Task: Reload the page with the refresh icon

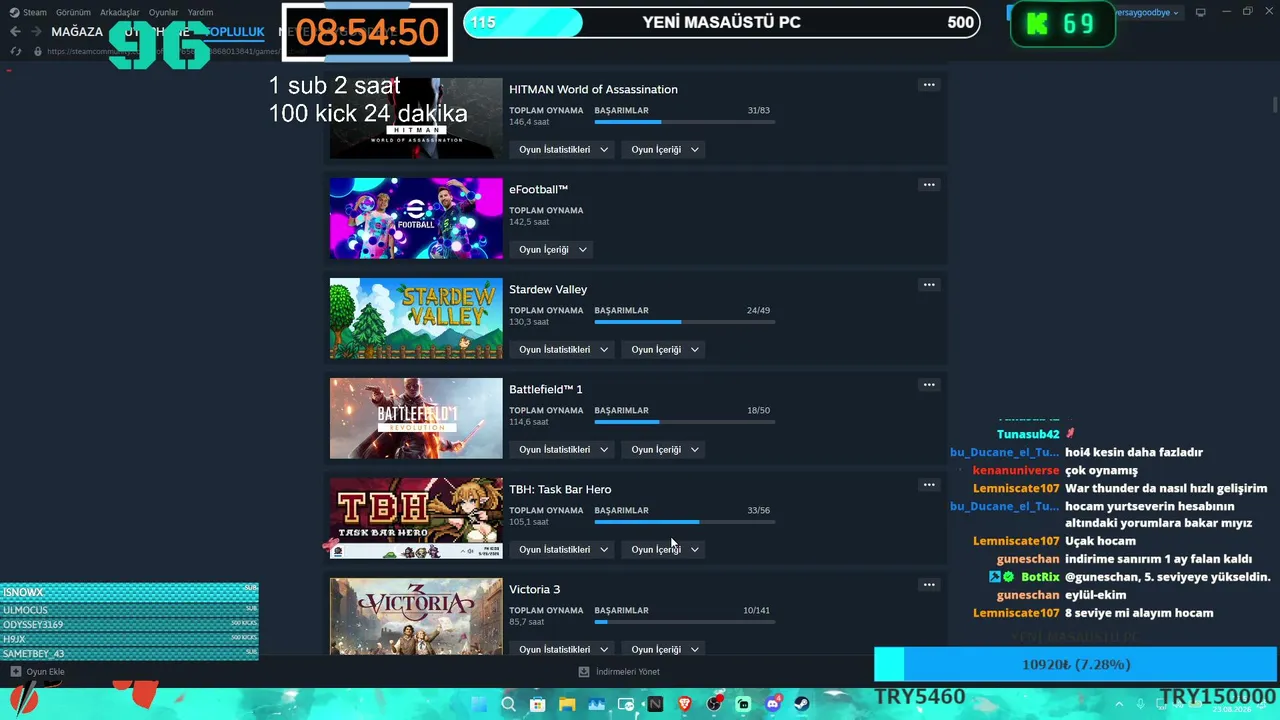Action: click(x=15, y=51)
